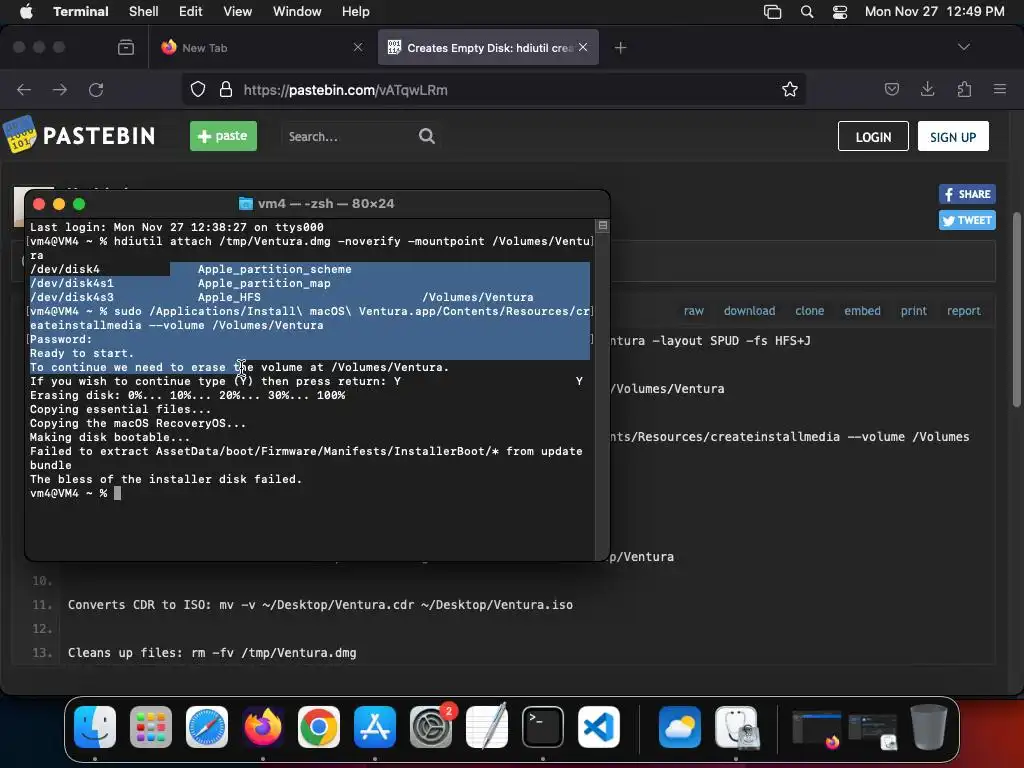
Task: Open the View menu
Action: pyautogui.click(x=237, y=11)
